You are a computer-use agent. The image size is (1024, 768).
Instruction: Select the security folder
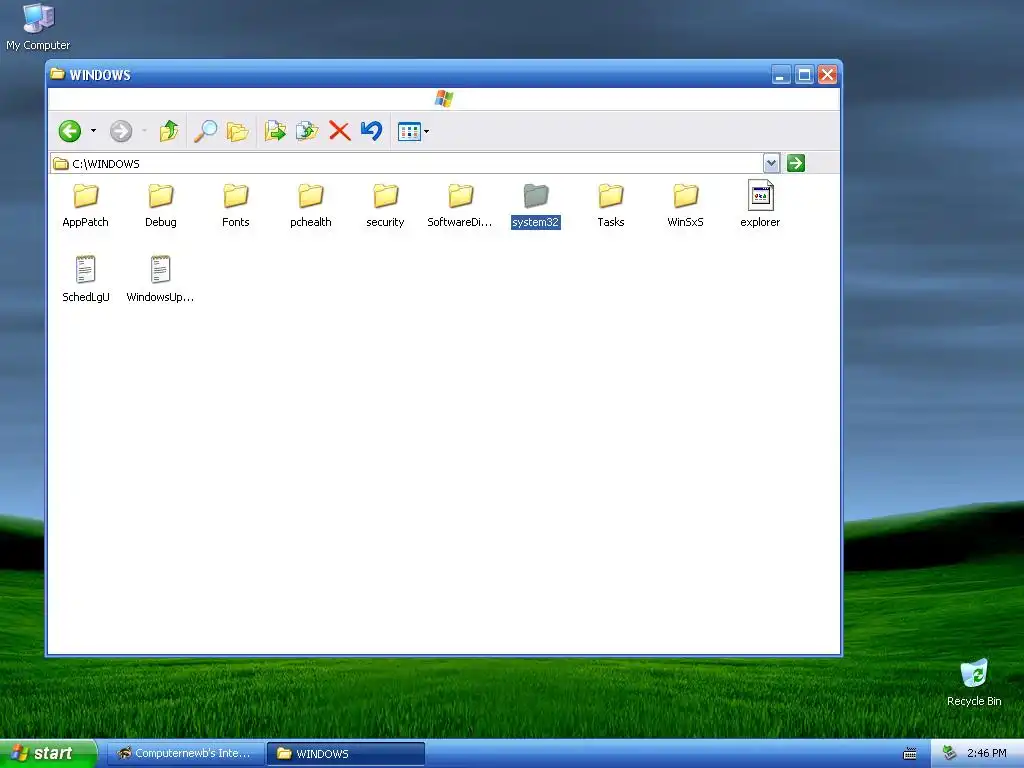385,205
